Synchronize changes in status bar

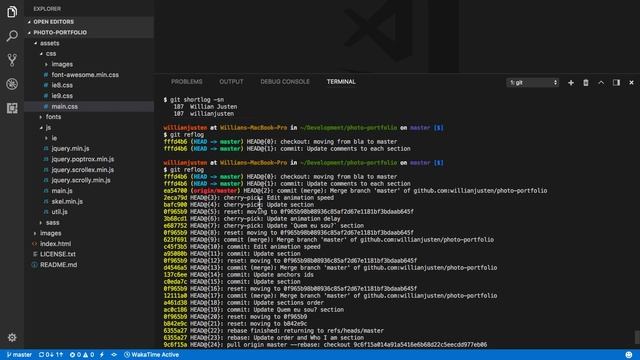click(x=51, y=355)
